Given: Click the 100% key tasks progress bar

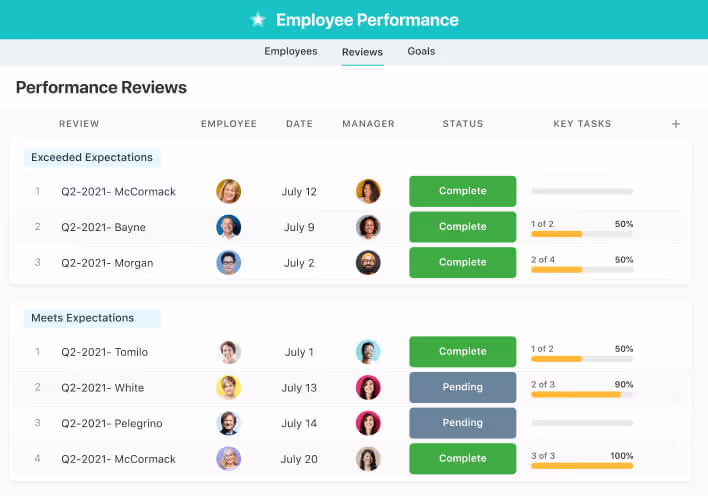Looking at the screenshot, I should (x=581, y=466).
